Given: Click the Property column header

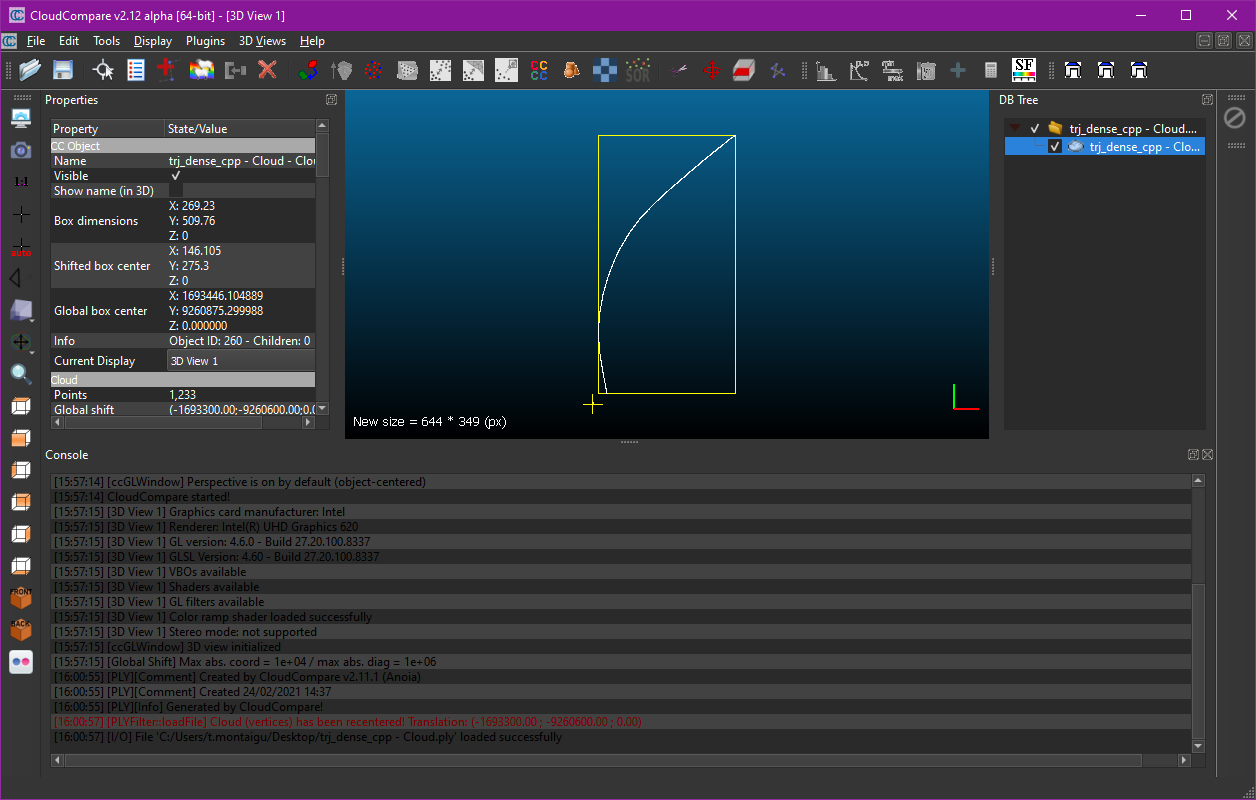Looking at the screenshot, I should coord(108,129).
